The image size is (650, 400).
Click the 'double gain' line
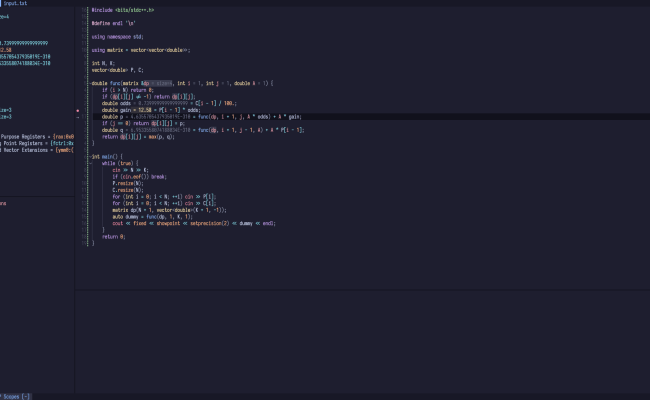point(151,110)
